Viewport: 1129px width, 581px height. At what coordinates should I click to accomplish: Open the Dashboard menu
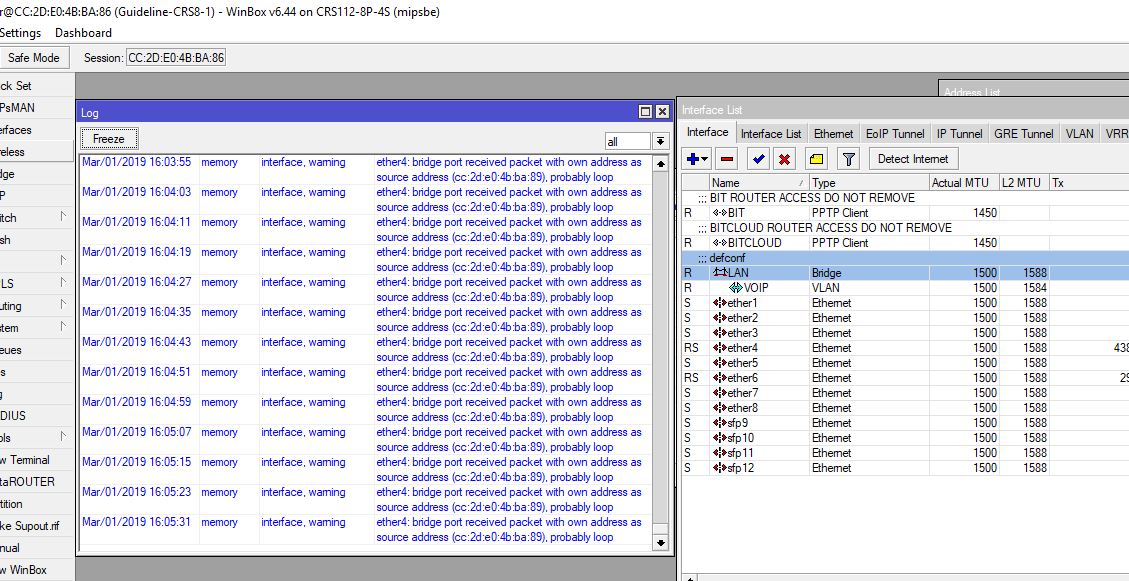[84, 33]
